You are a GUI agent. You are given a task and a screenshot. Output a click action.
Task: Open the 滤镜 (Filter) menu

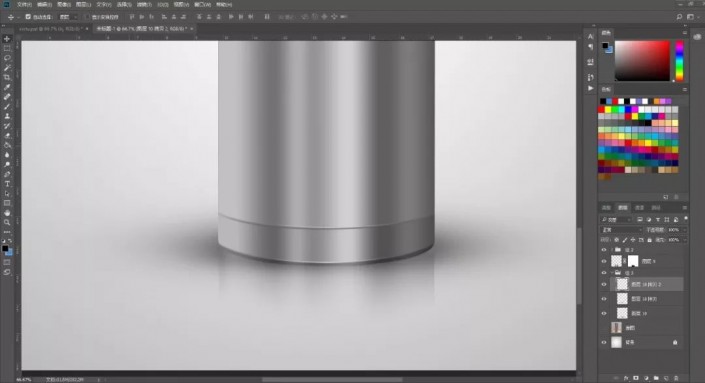click(144, 4)
